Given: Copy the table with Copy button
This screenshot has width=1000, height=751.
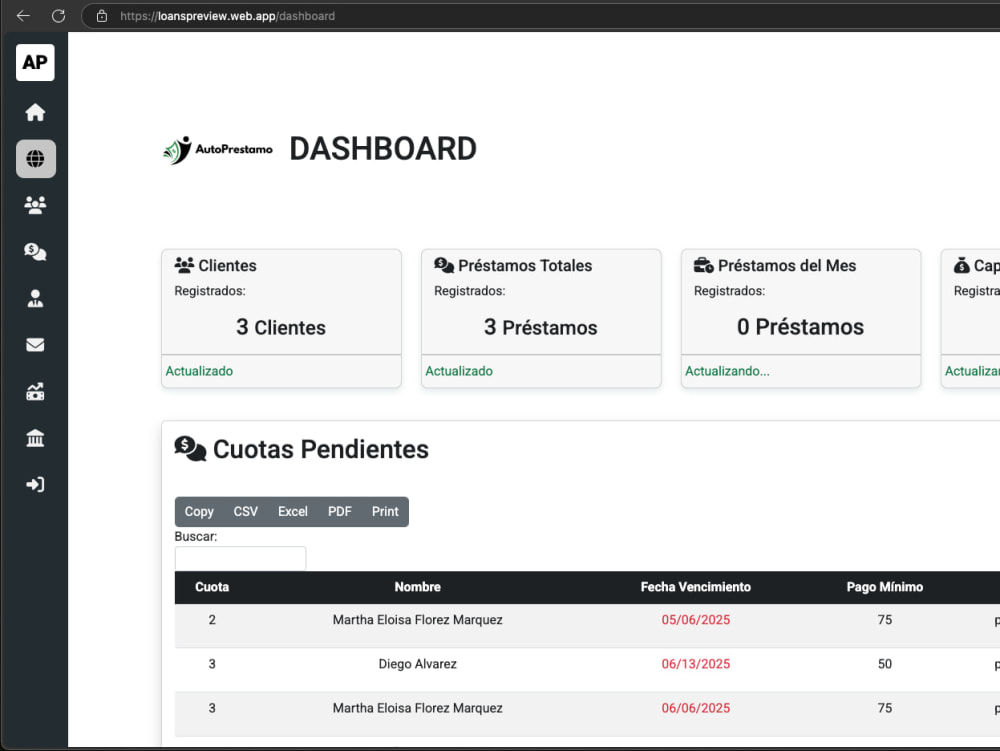Looking at the screenshot, I should 199,511.
